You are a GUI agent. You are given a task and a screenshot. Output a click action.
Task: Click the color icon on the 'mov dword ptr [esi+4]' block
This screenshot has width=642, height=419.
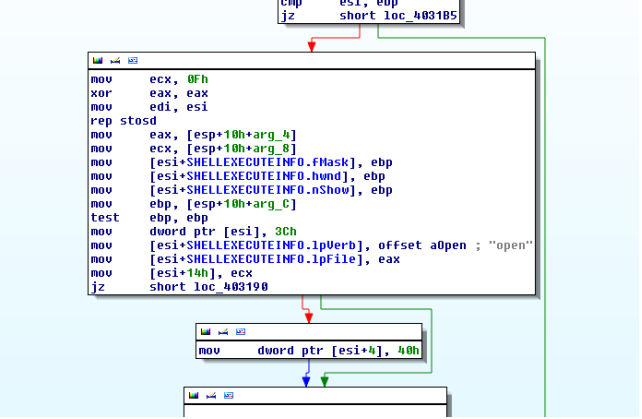[206, 332]
